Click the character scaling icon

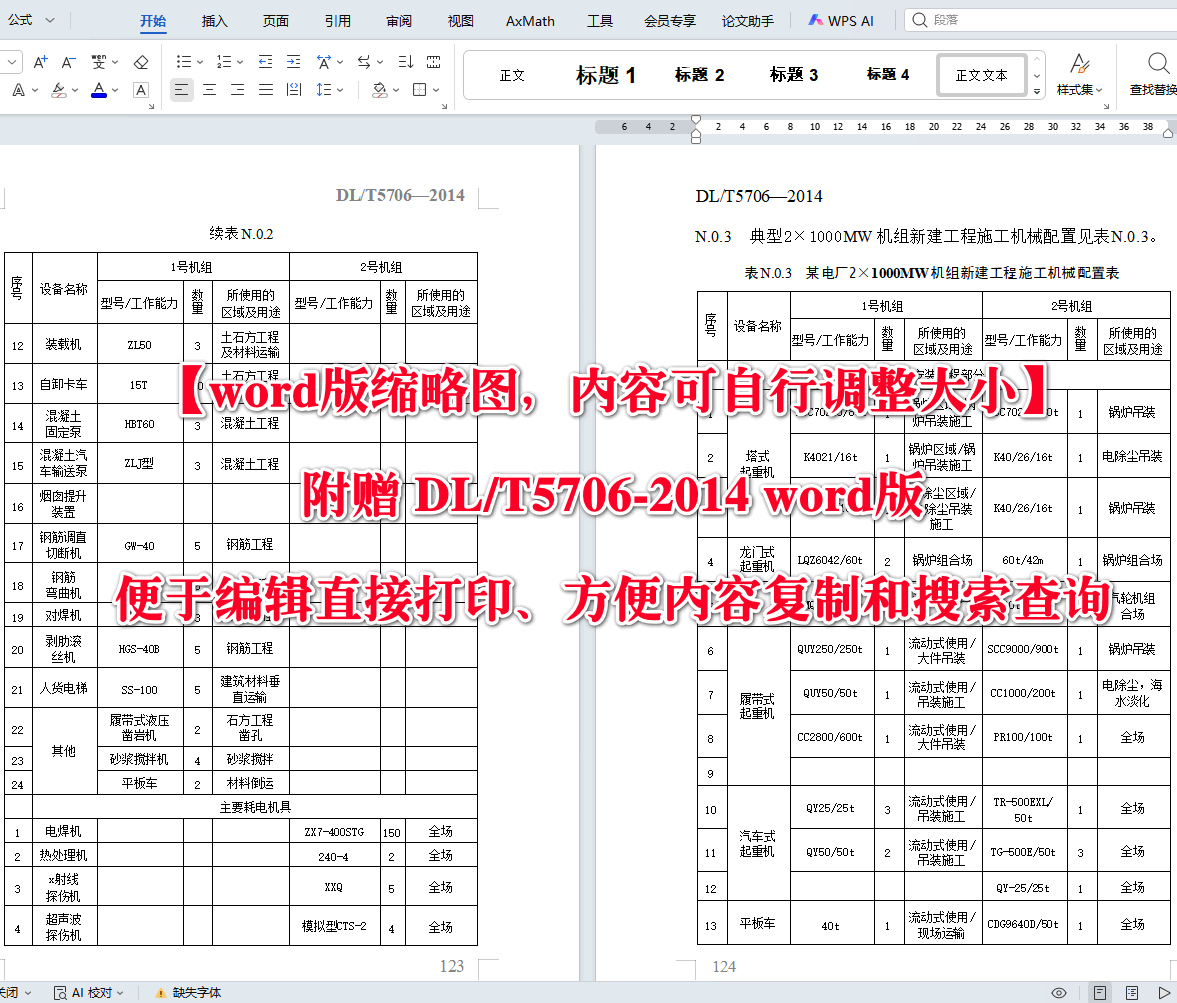(x=324, y=62)
